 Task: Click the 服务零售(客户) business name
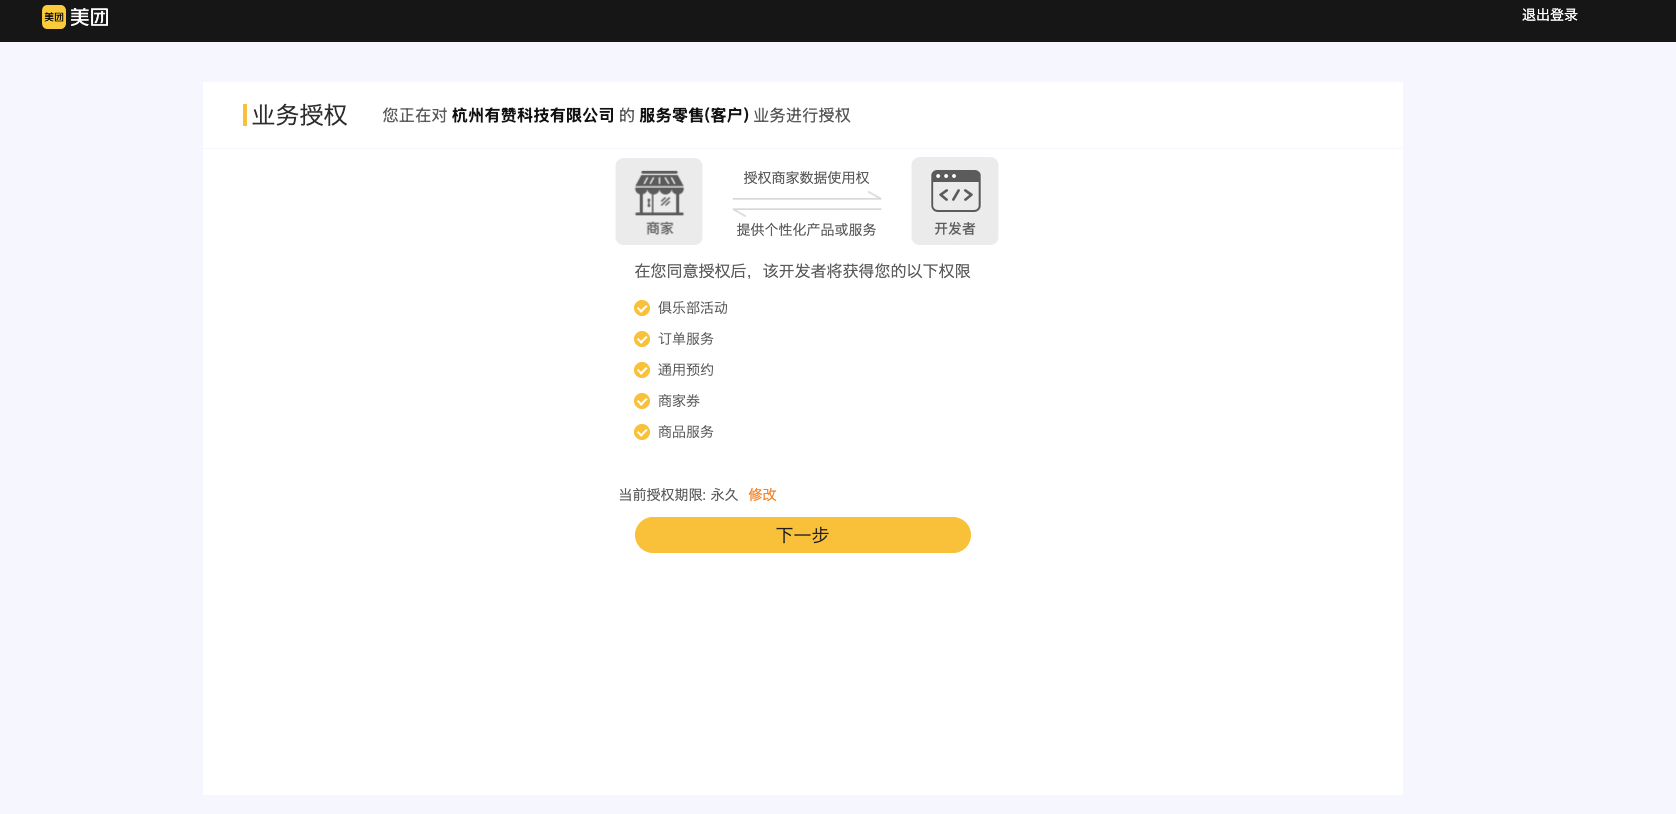(694, 116)
